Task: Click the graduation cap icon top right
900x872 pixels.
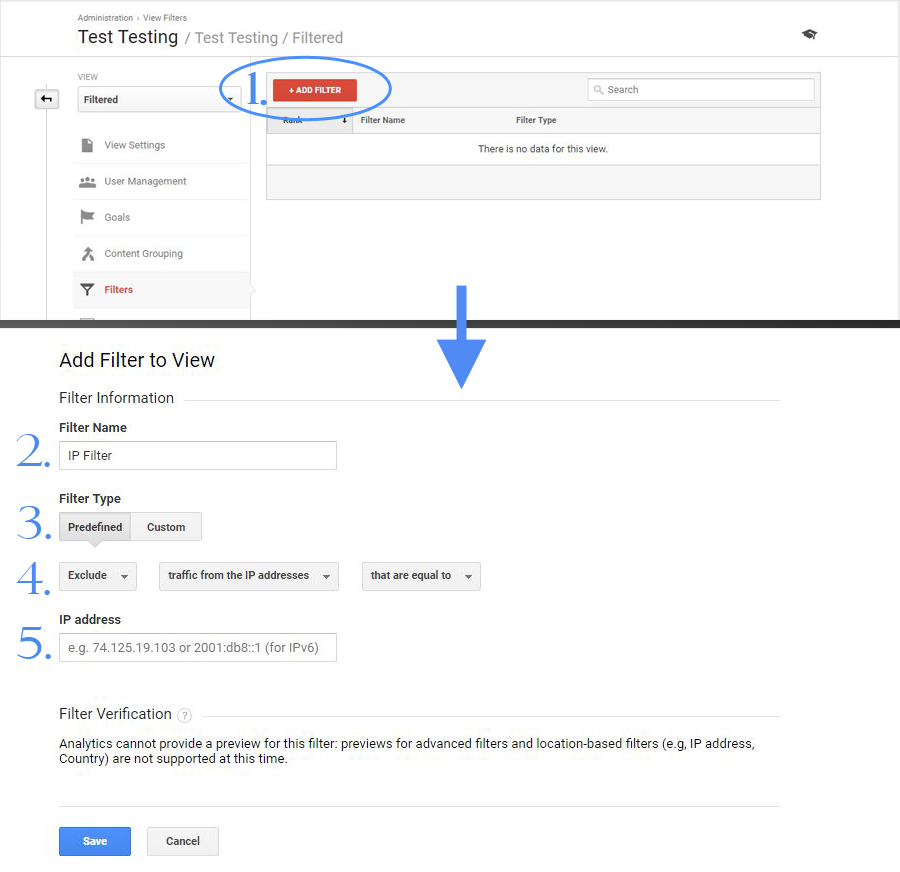Action: [809, 33]
